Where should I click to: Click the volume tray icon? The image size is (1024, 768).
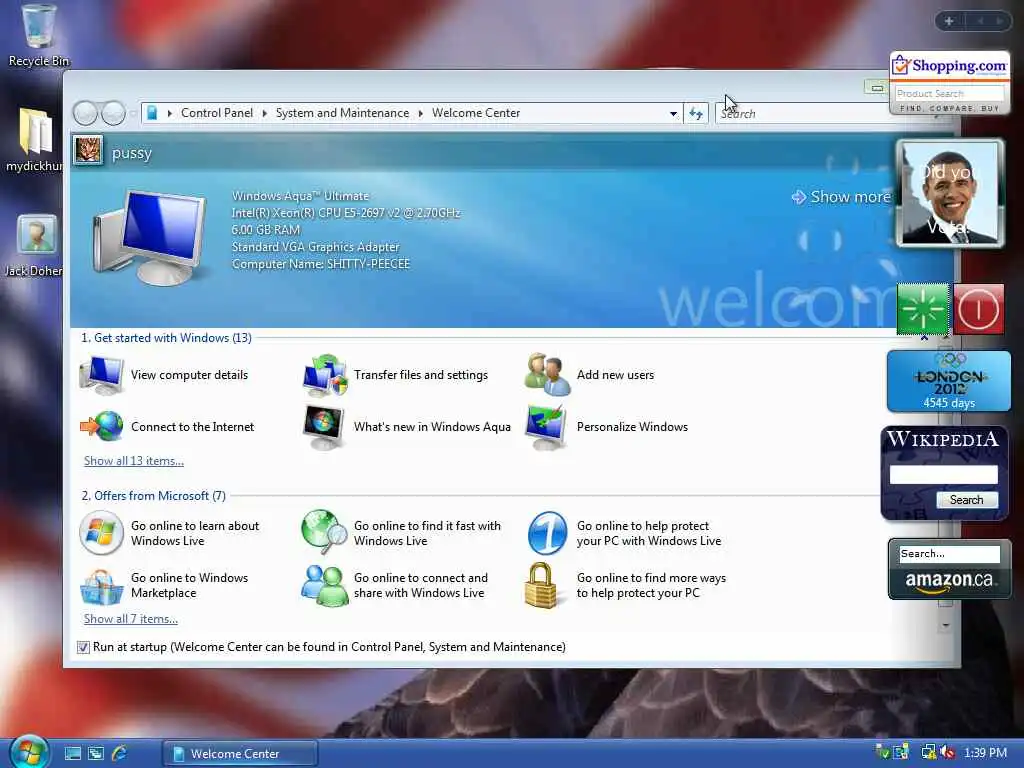tap(948, 753)
